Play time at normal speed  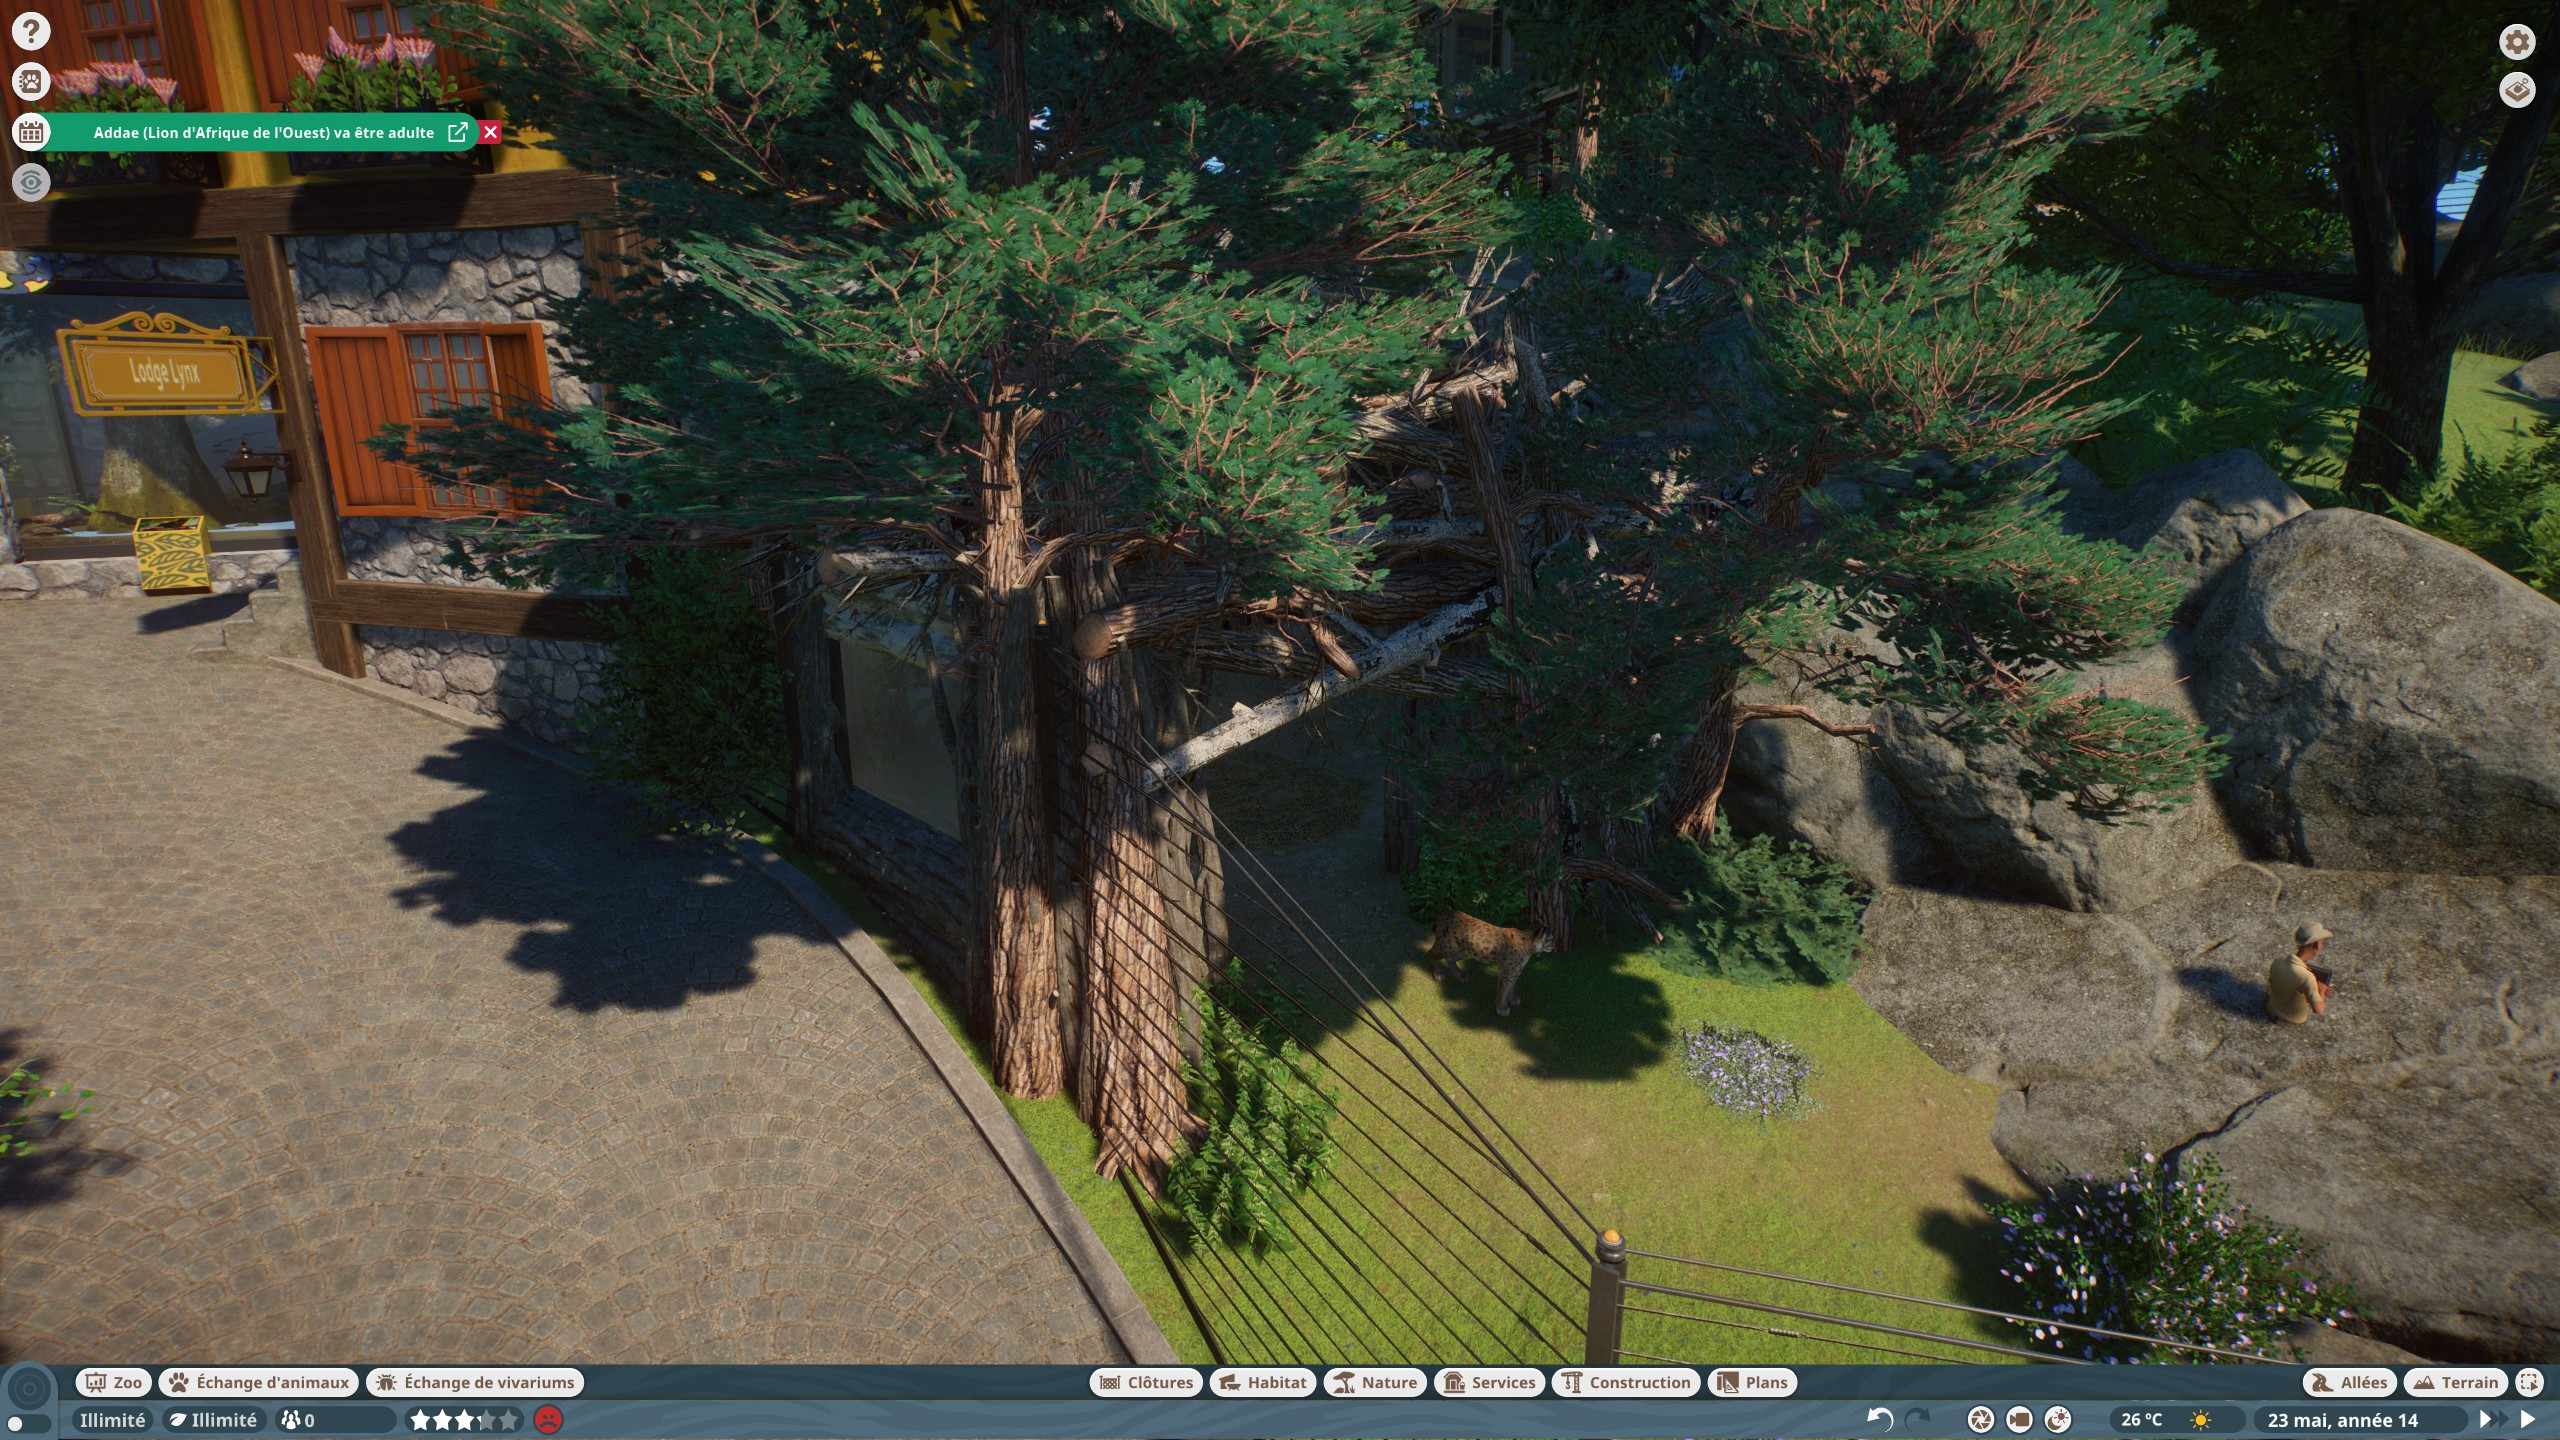click(2528, 1419)
